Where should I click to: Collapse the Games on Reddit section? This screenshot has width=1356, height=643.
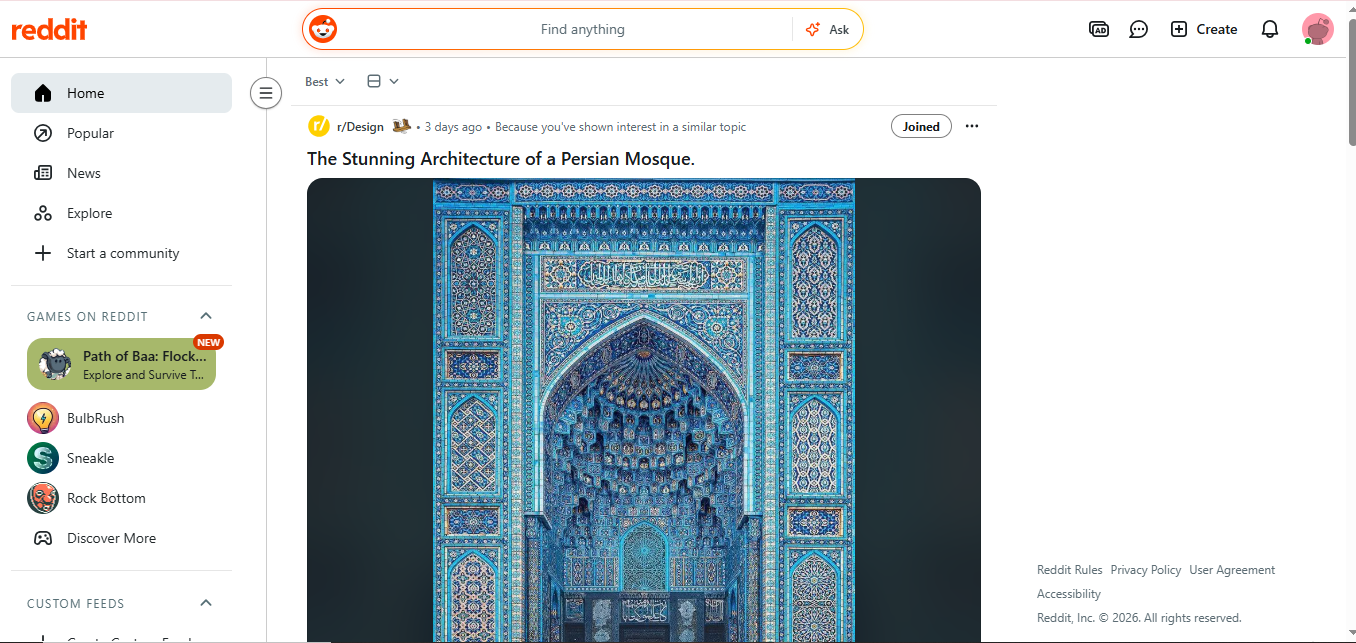pos(206,316)
